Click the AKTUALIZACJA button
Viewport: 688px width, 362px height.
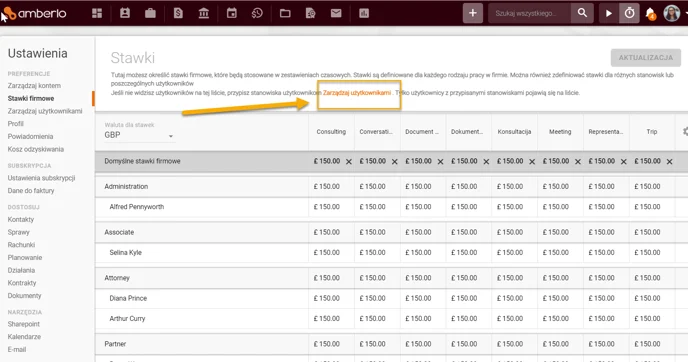coord(645,57)
